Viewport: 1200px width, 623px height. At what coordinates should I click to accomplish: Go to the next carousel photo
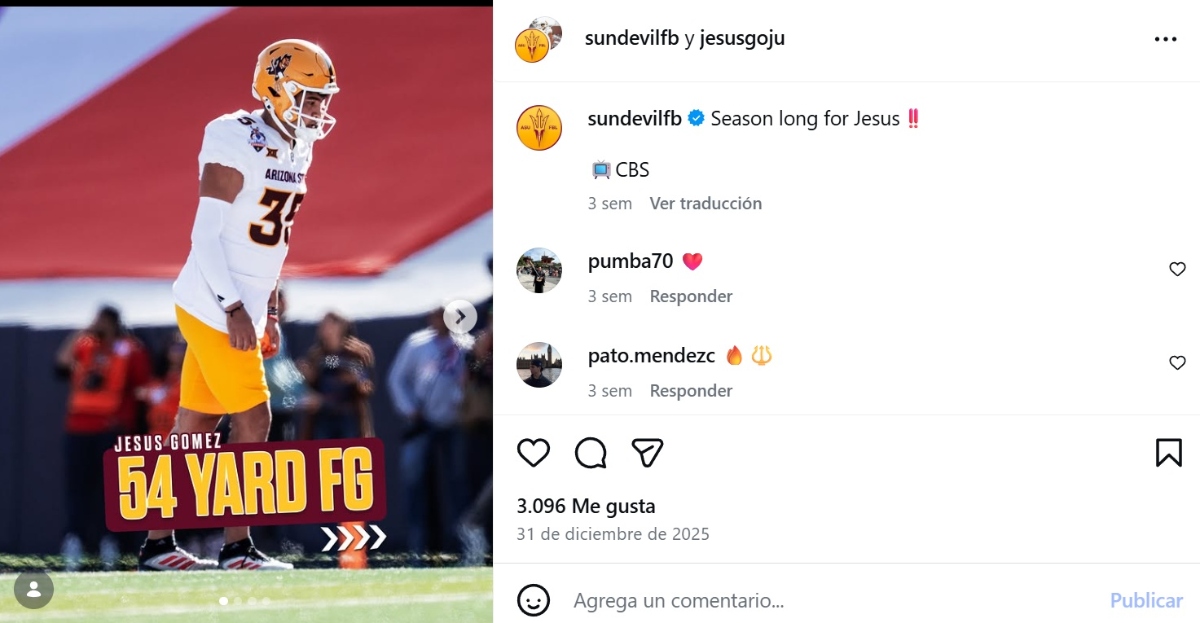tap(460, 317)
